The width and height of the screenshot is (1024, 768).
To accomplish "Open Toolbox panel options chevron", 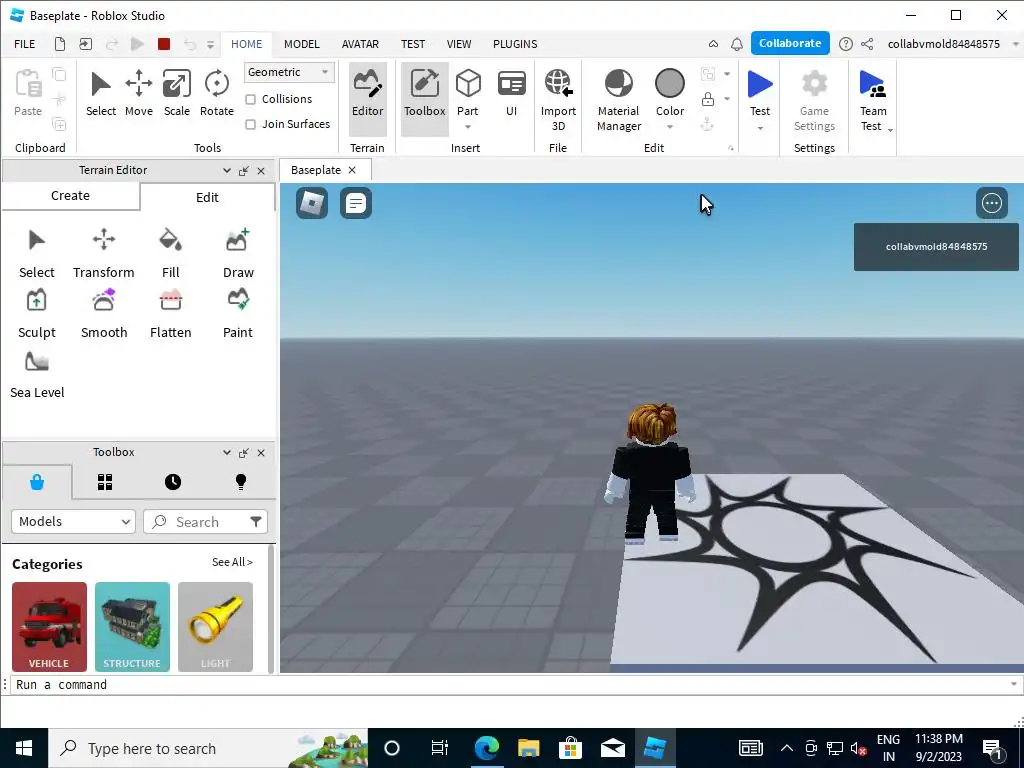I will (227, 453).
